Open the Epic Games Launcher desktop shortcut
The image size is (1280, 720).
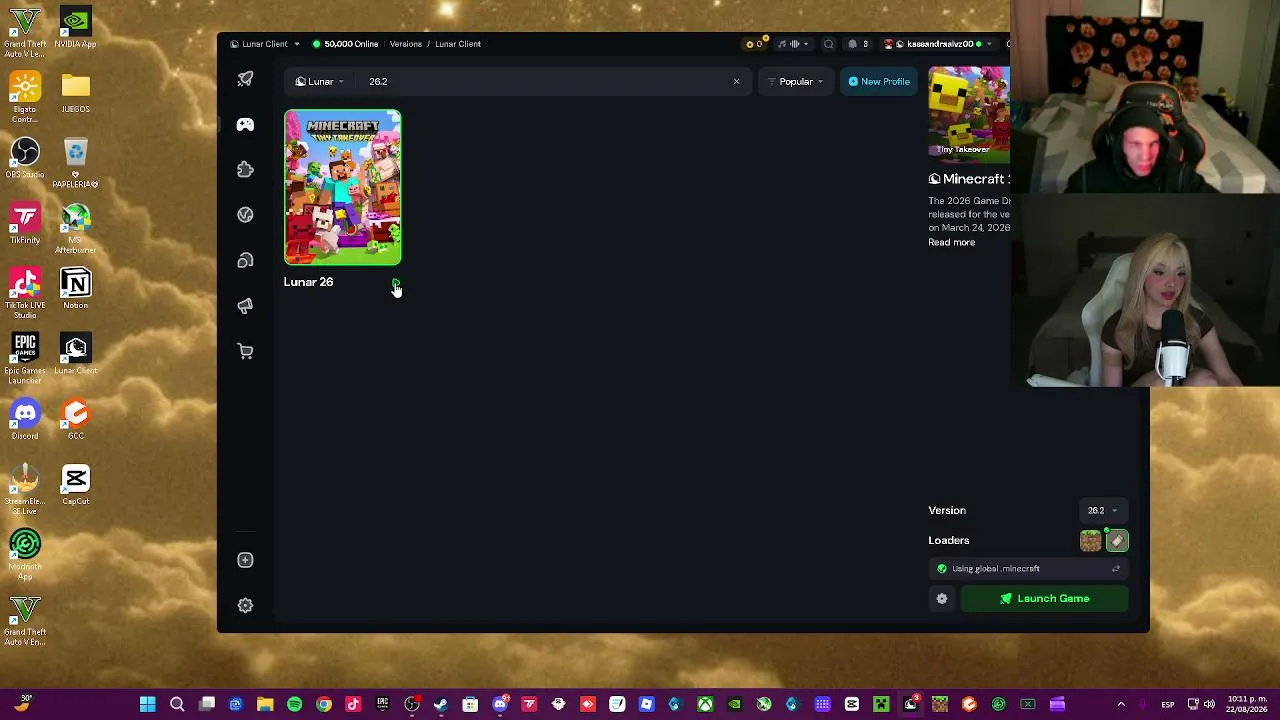coord(25,358)
